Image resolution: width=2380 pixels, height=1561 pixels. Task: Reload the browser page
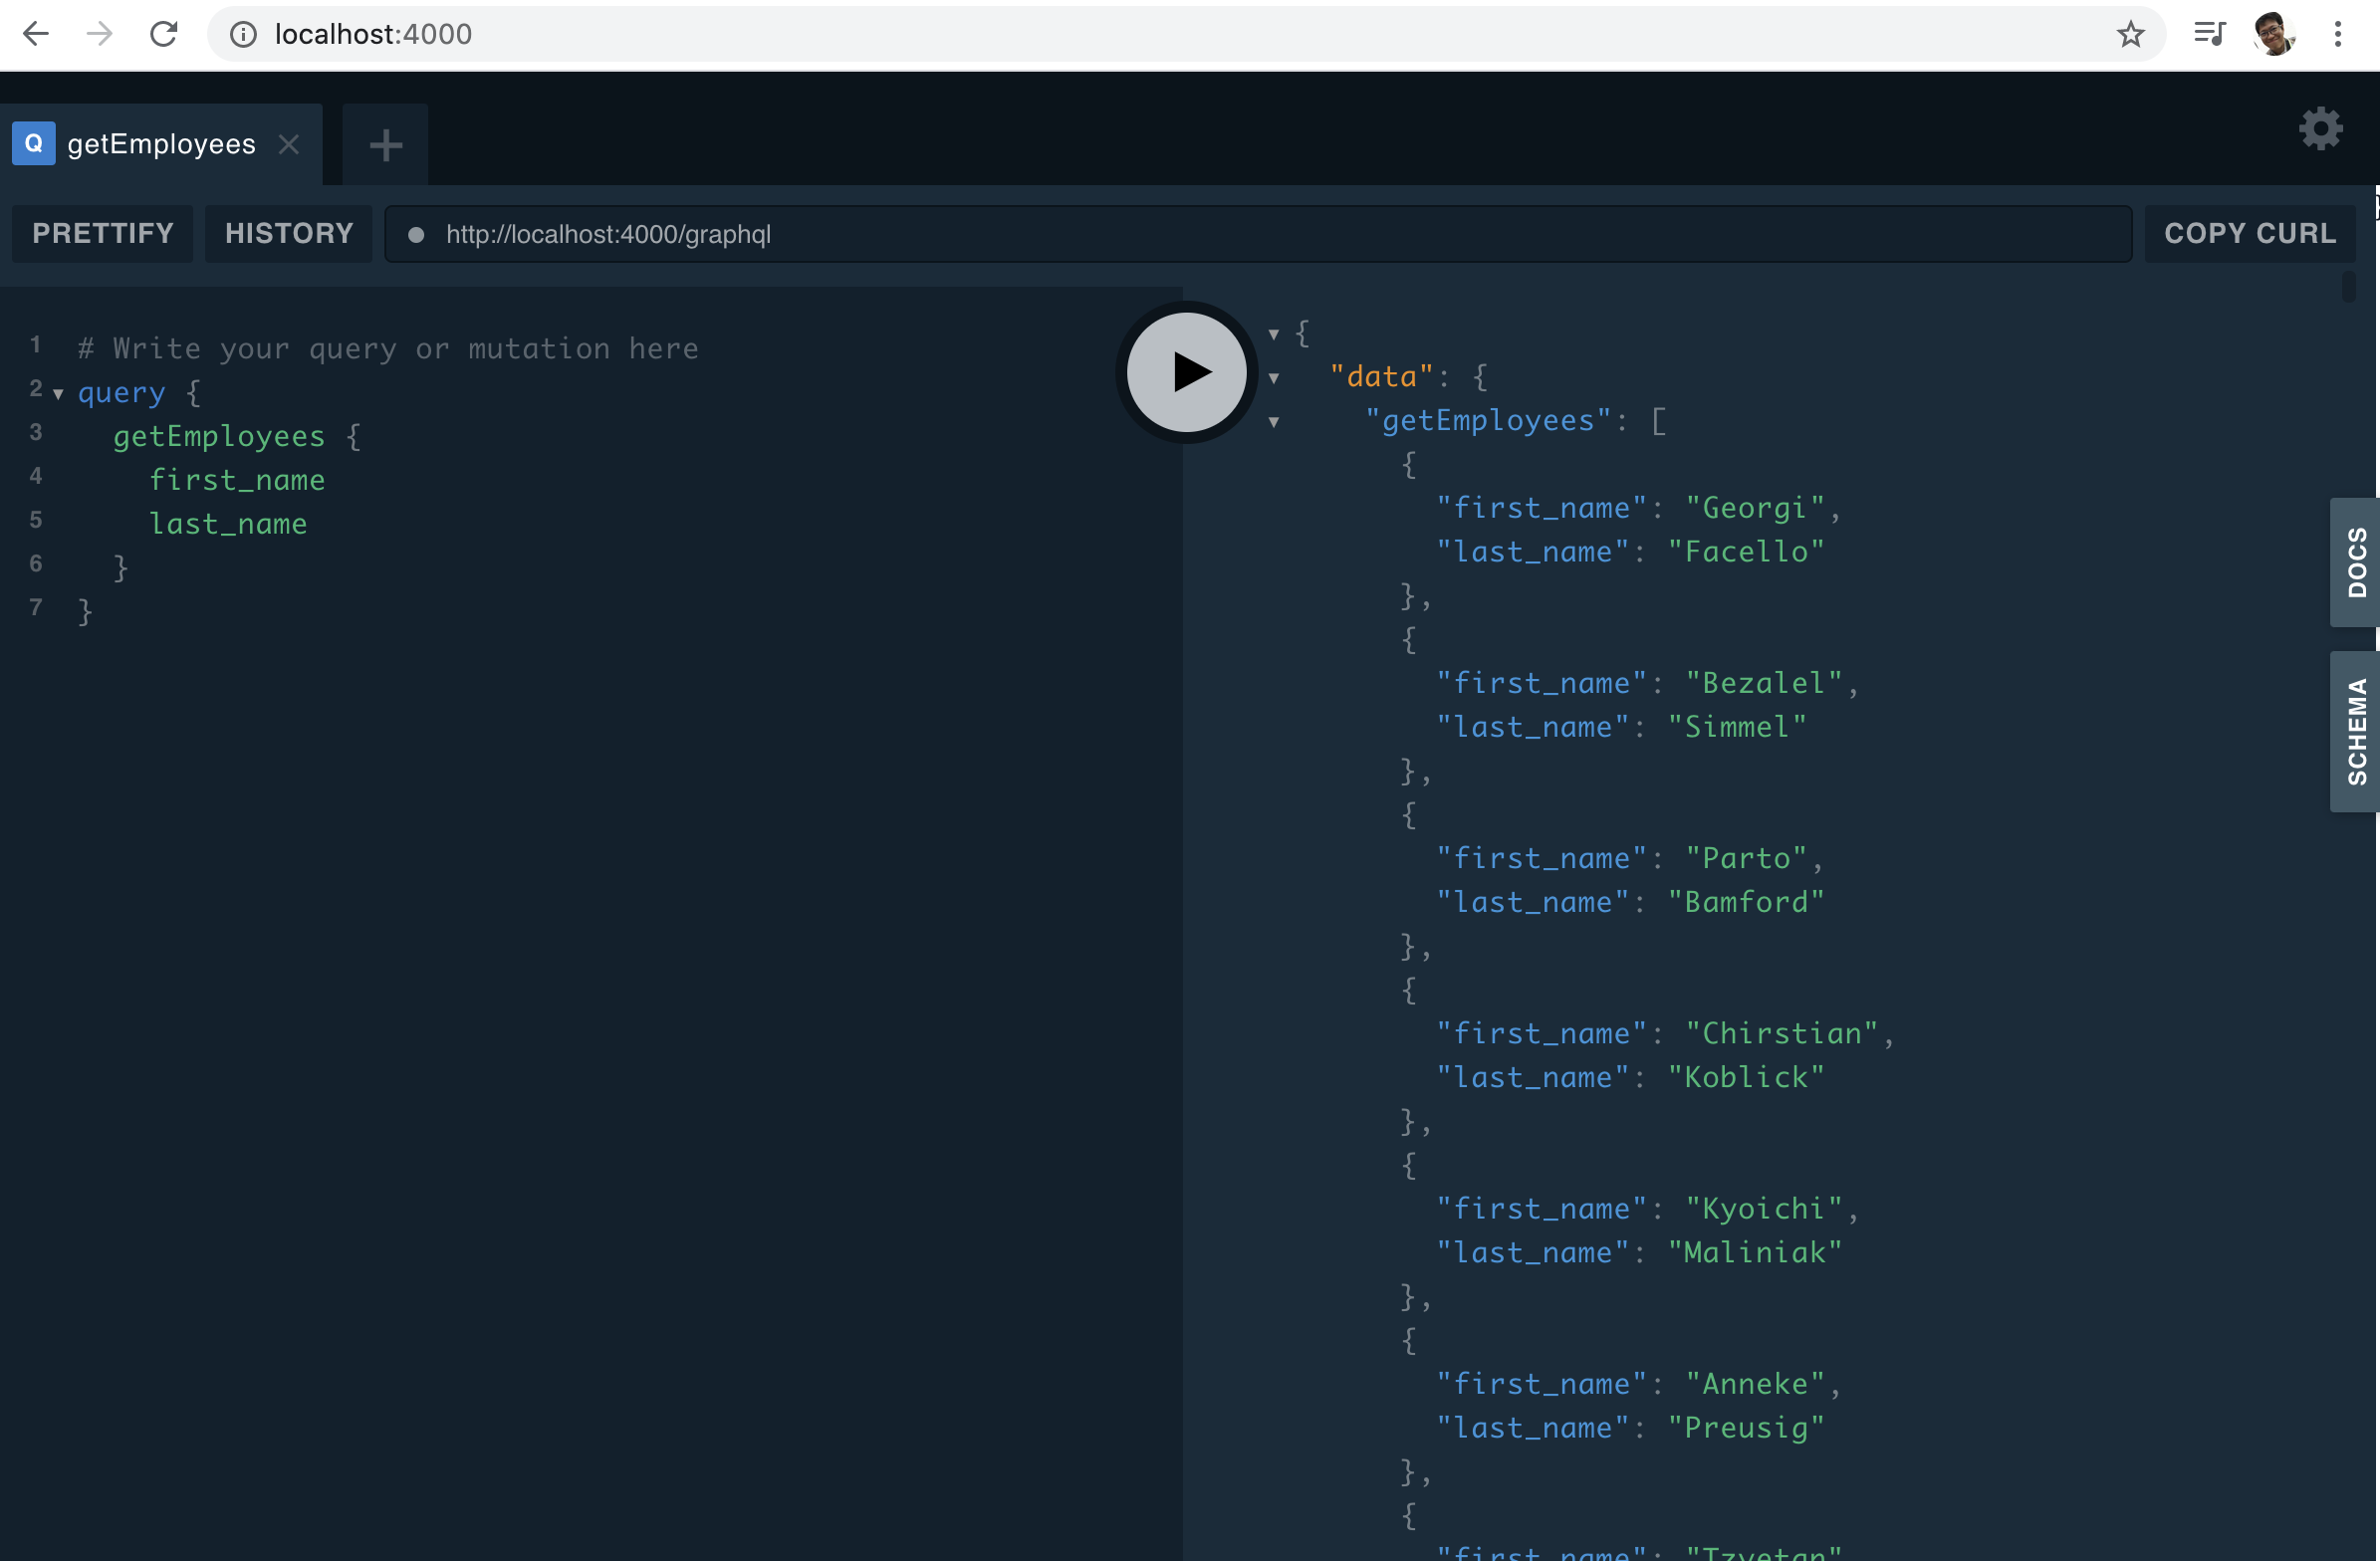(164, 34)
